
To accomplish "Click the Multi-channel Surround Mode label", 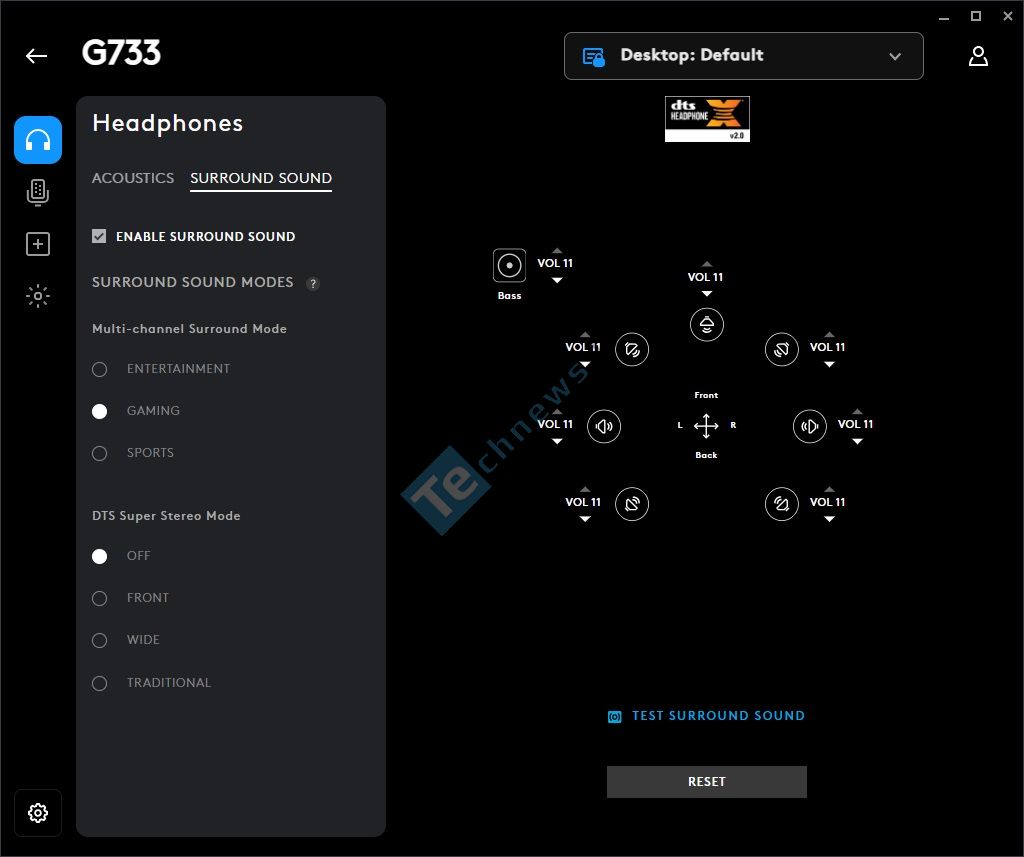I will click(x=189, y=329).
